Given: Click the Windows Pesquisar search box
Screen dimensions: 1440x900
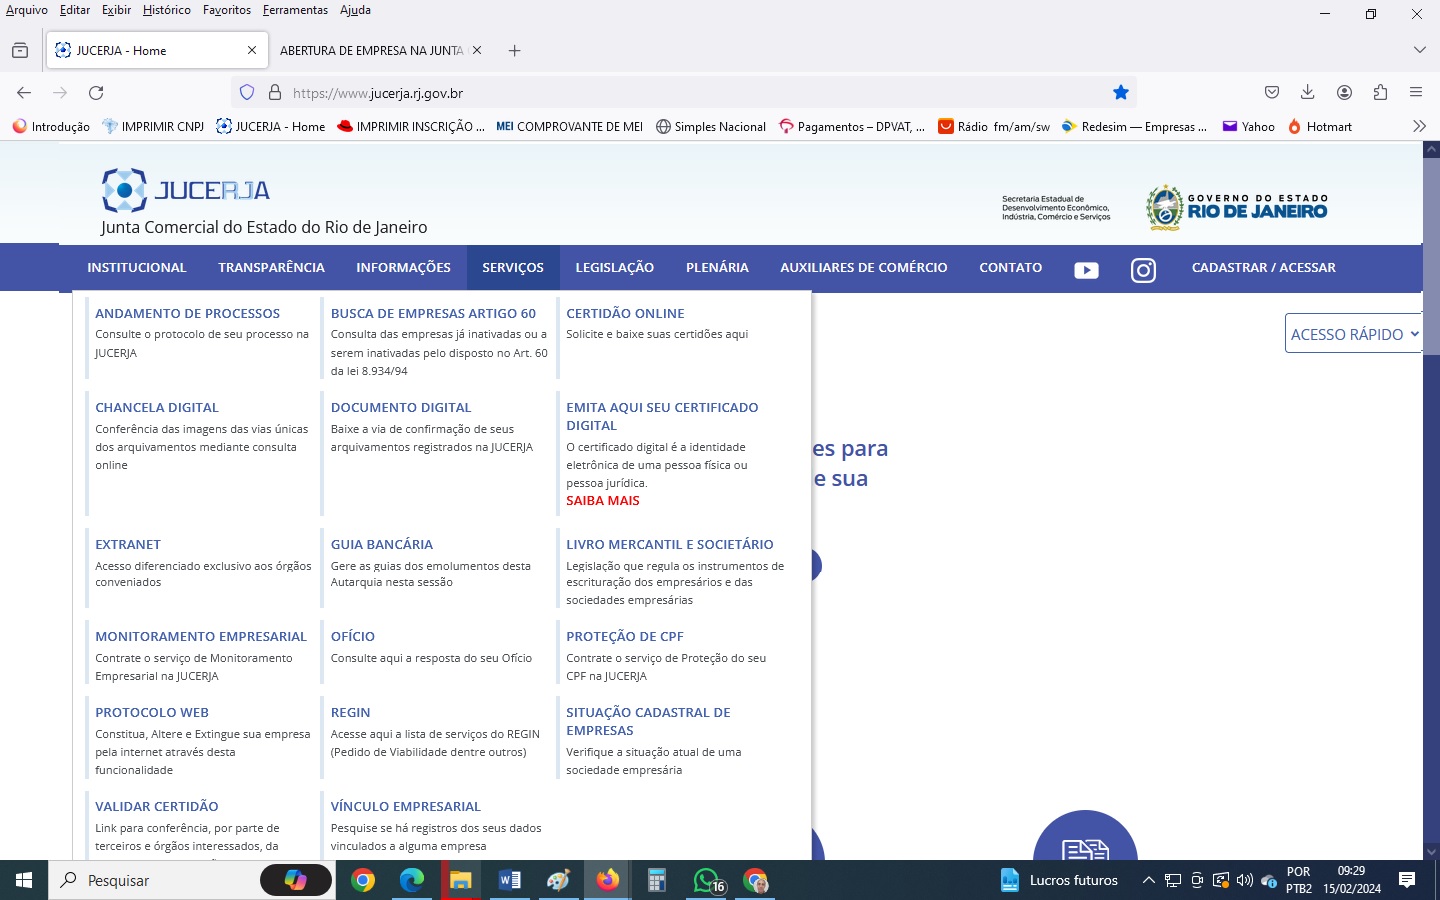Looking at the screenshot, I should tap(190, 880).
